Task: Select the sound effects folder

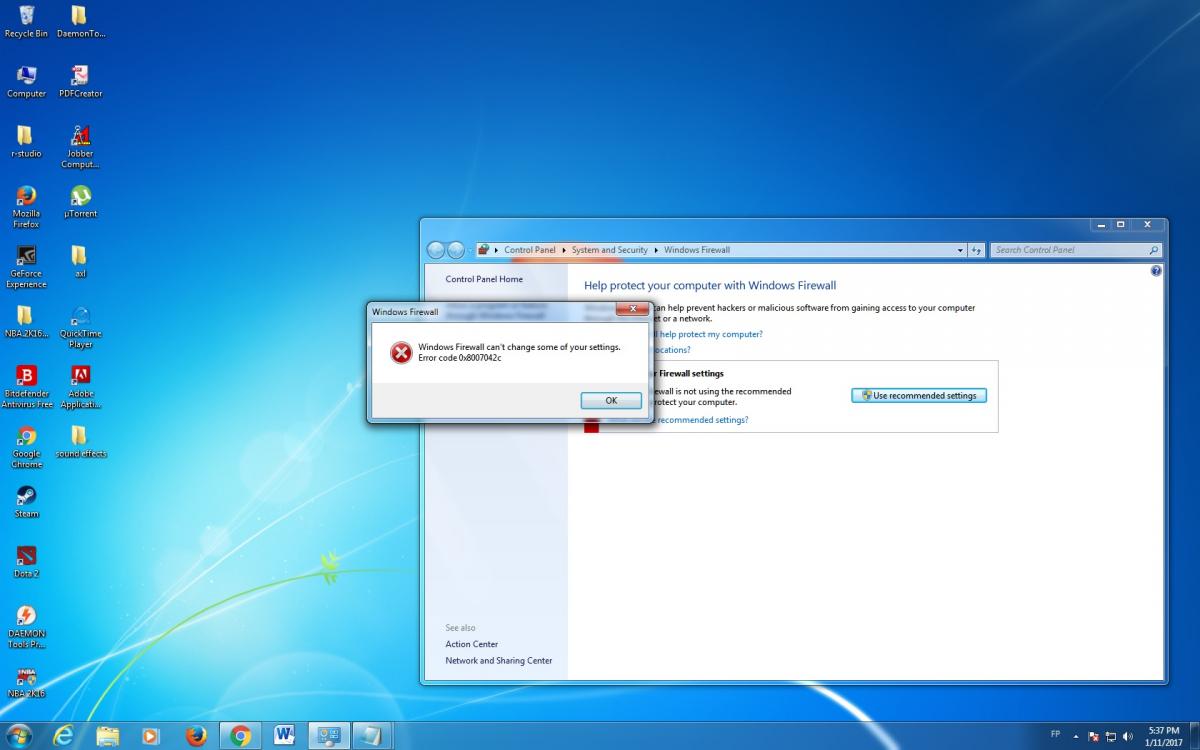Action: point(80,442)
